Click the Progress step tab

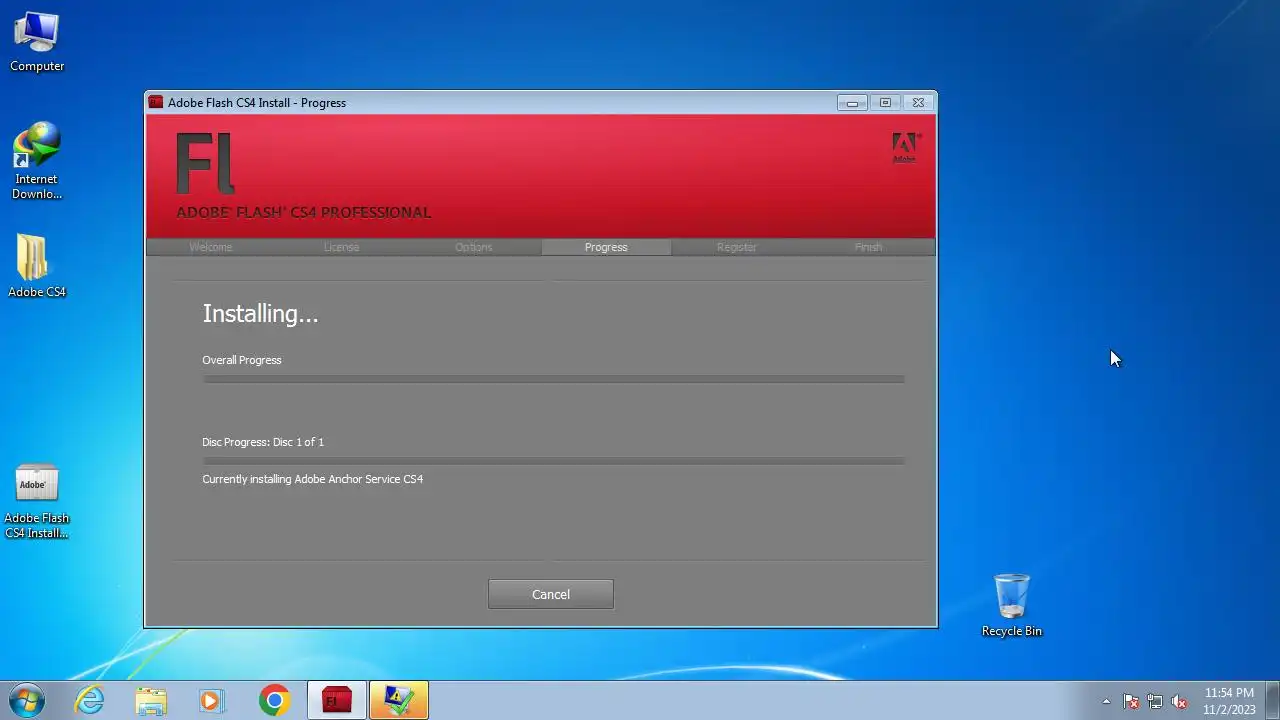(x=606, y=247)
